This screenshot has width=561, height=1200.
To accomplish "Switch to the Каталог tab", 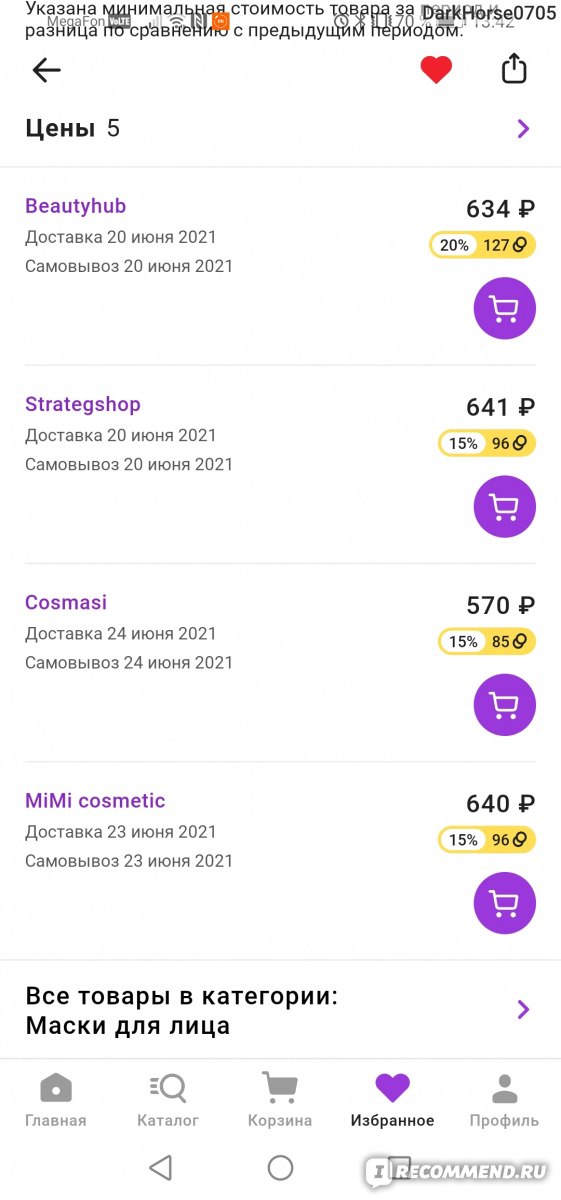I will [x=168, y=1100].
